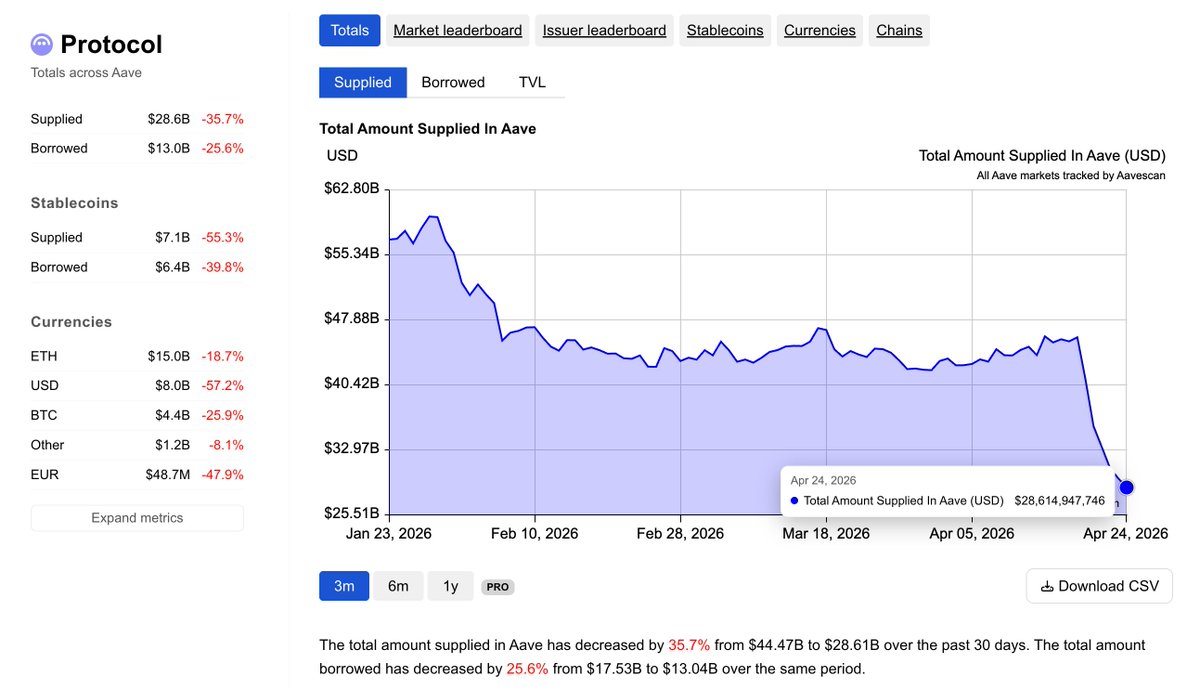Click the PRO badge

497,587
